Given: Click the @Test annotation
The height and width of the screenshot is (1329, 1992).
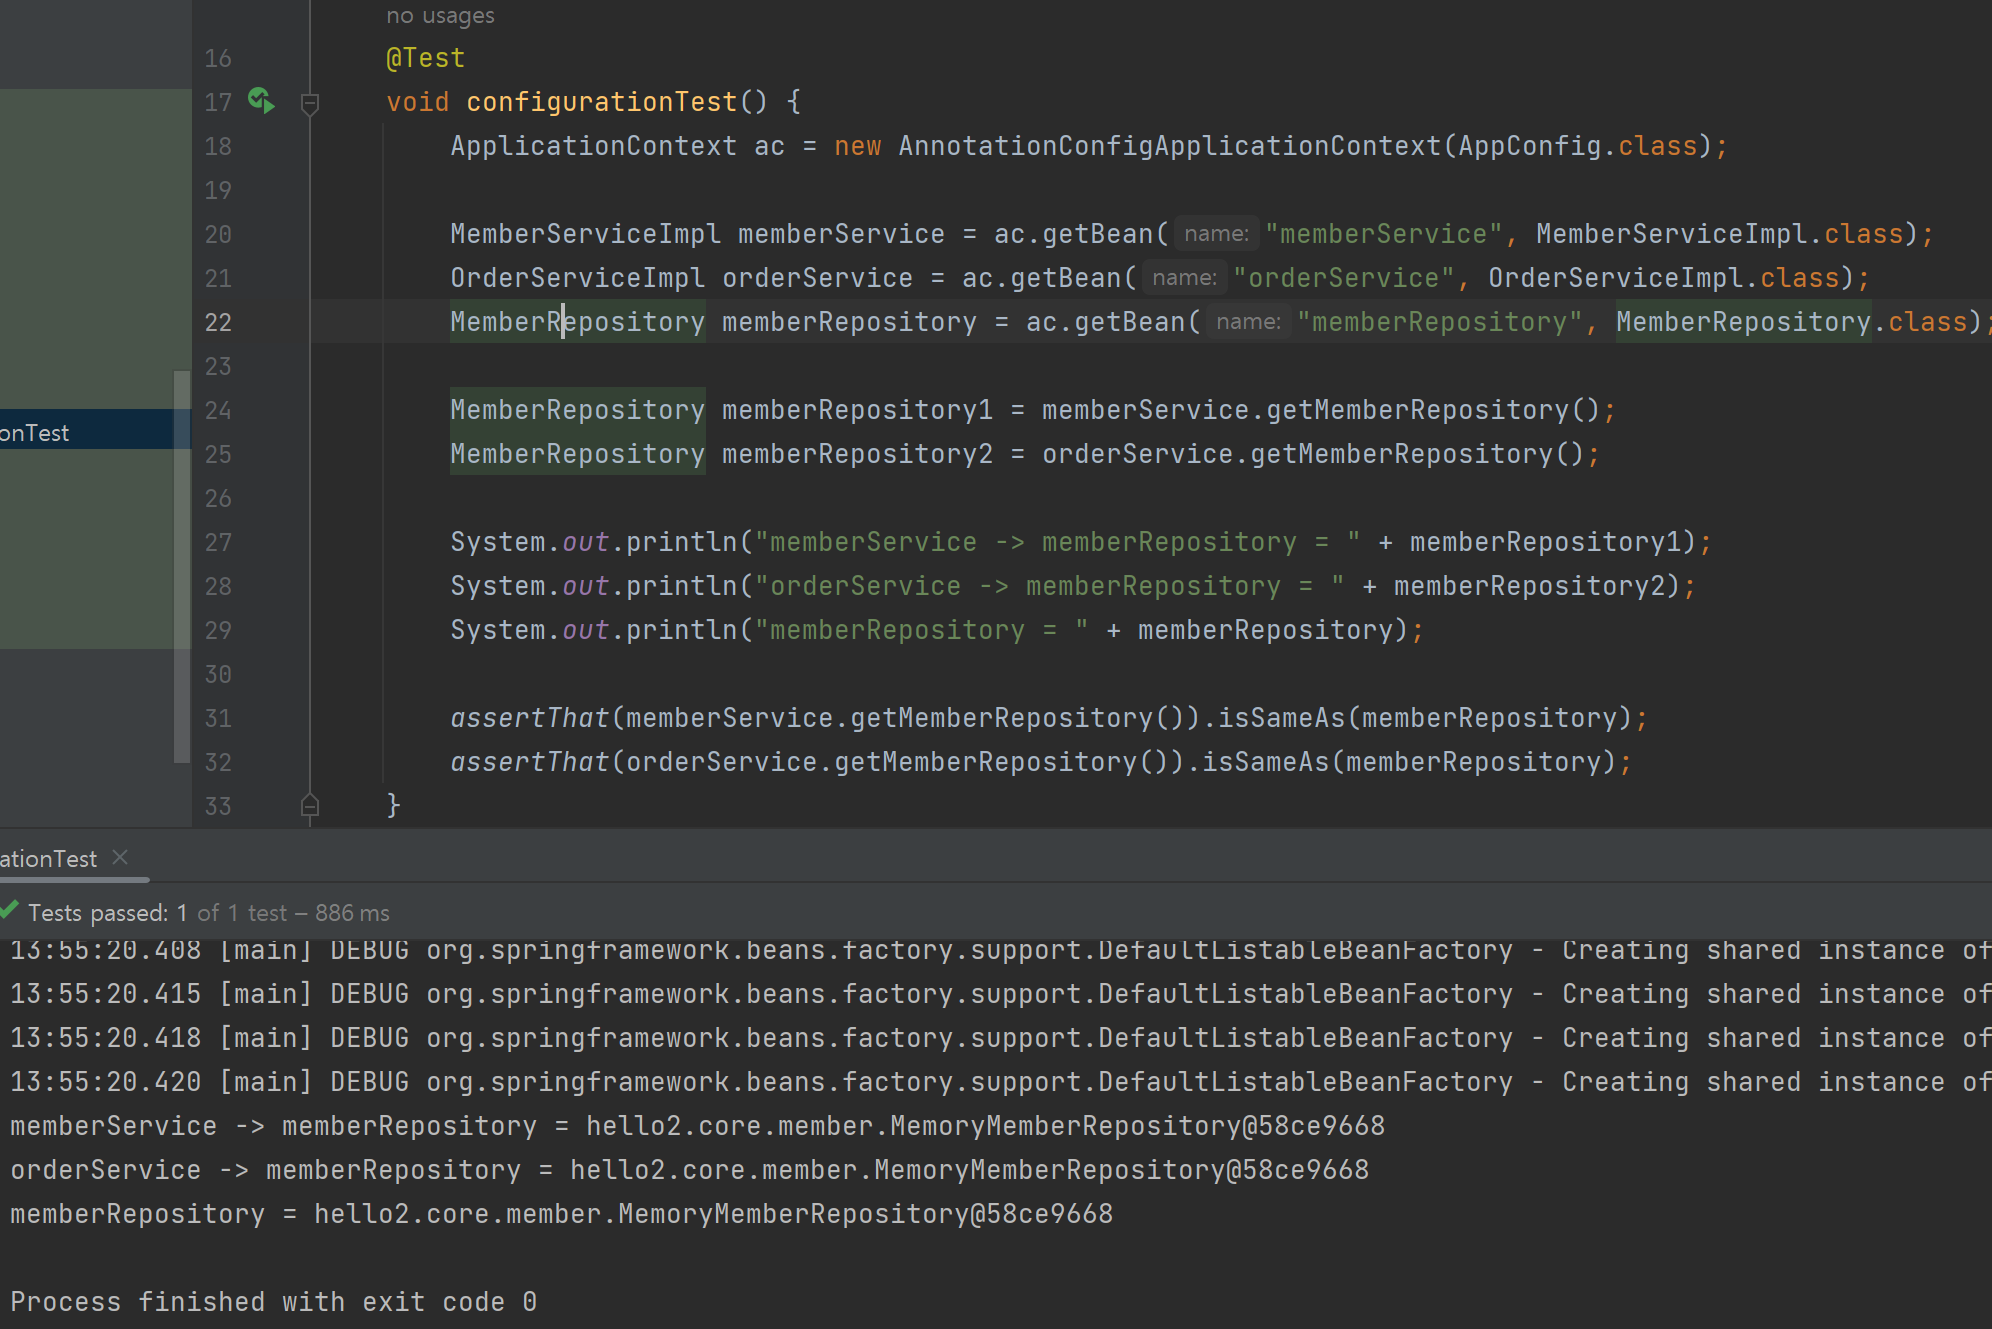Looking at the screenshot, I should pos(425,58).
